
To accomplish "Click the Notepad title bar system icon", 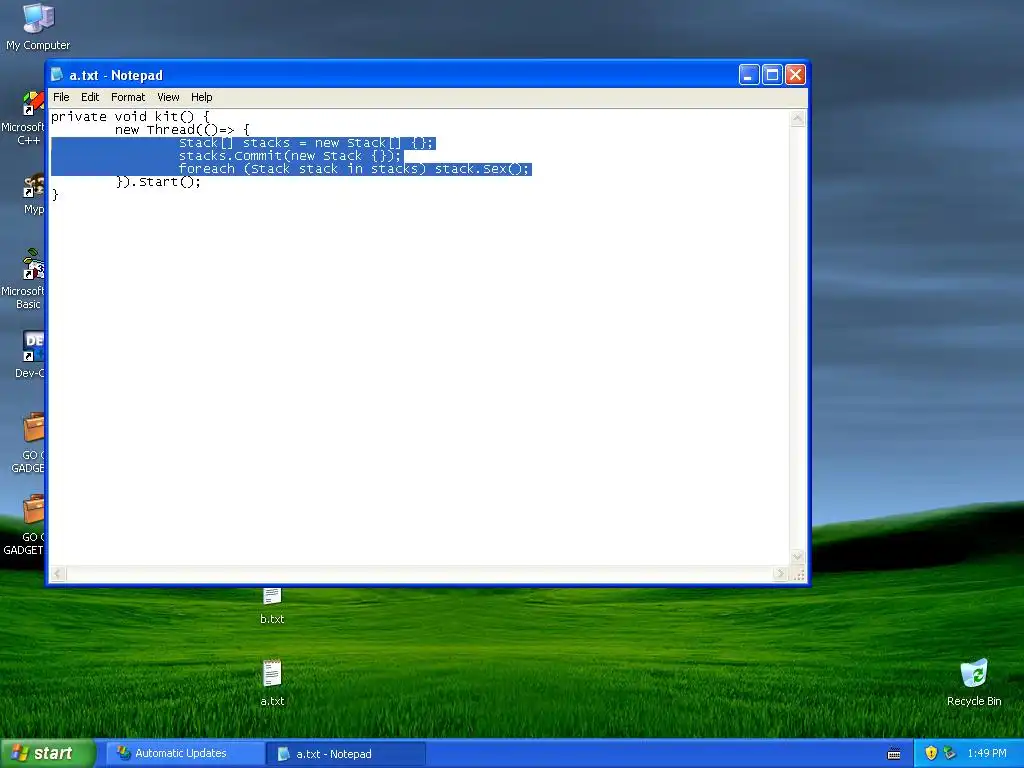I will point(57,74).
